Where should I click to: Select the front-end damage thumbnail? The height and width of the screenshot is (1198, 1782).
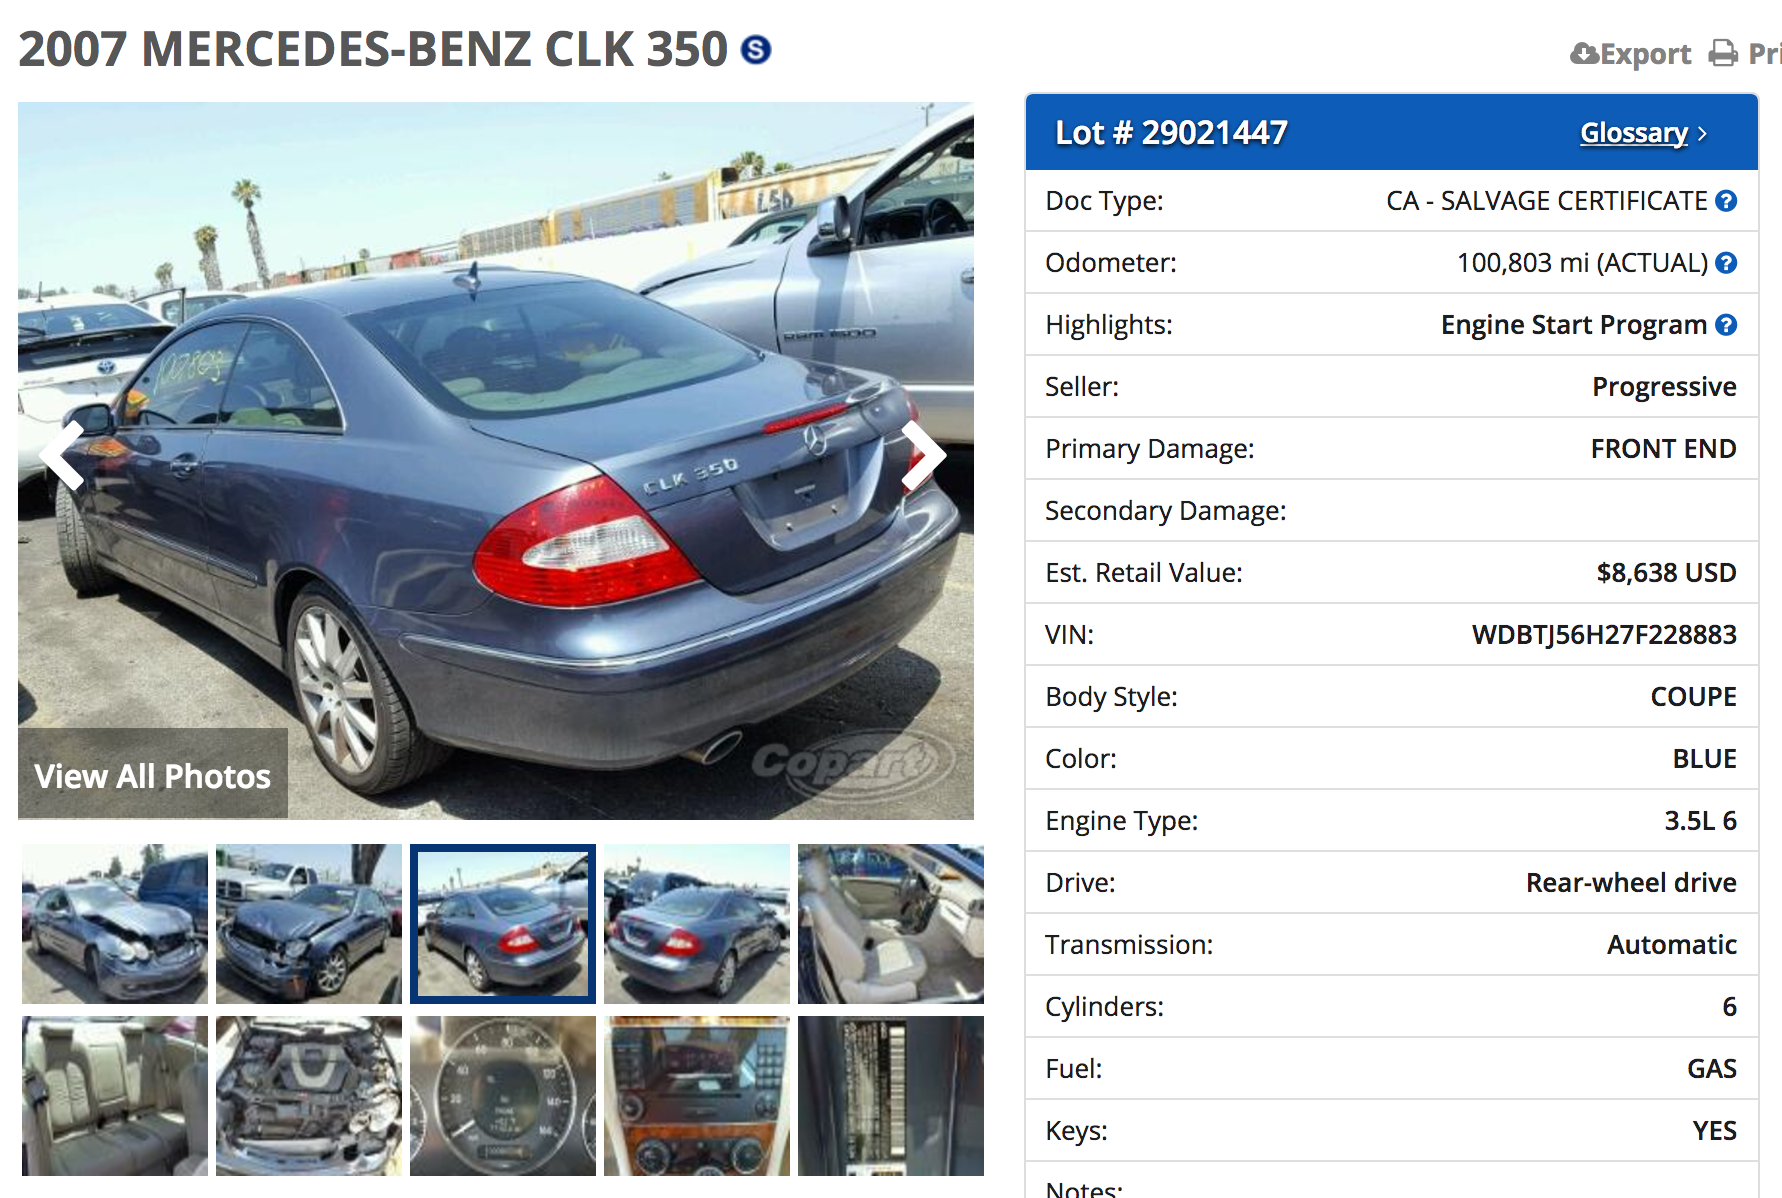coord(115,924)
